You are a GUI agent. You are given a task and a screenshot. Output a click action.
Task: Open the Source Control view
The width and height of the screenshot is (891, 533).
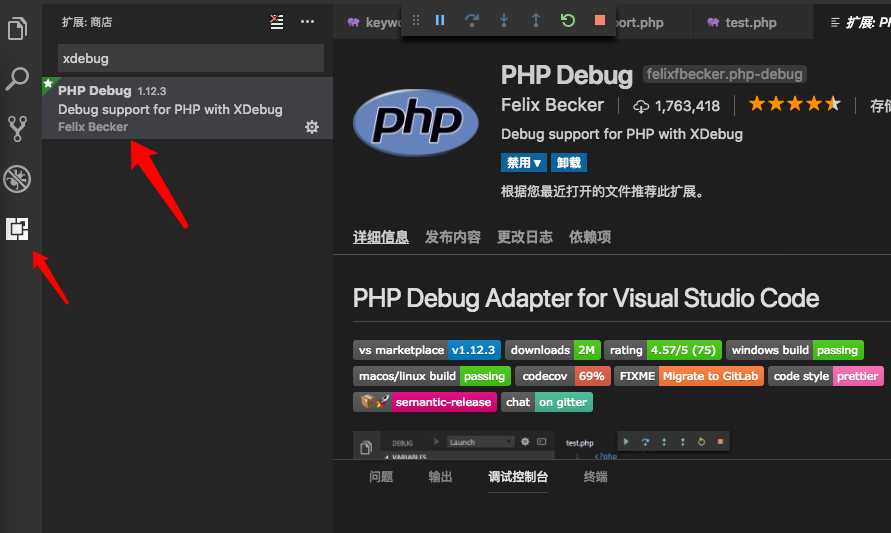(x=18, y=129)
